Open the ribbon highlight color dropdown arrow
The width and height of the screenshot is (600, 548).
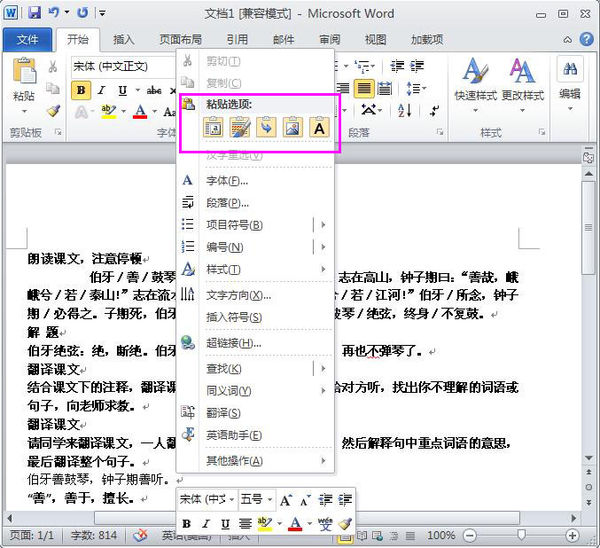pos(124,111)
